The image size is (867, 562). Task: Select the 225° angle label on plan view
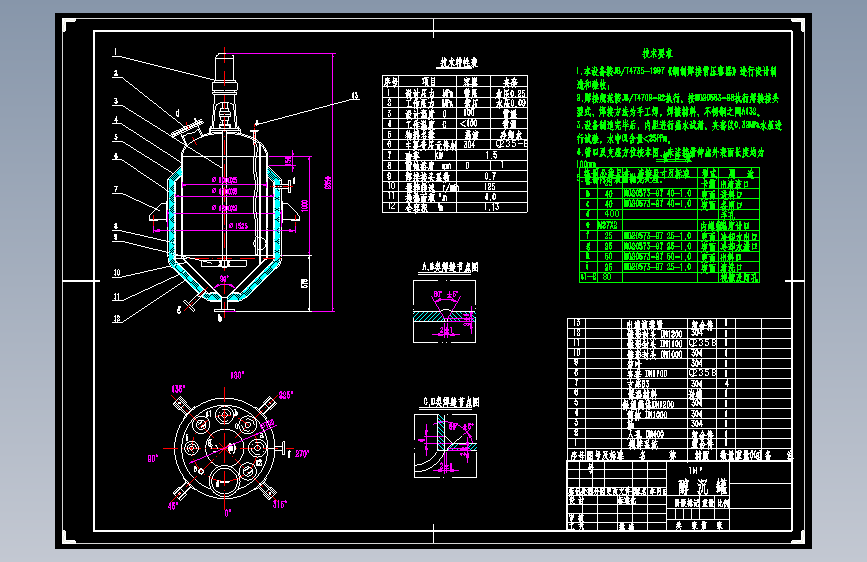[x=285, y=395]
